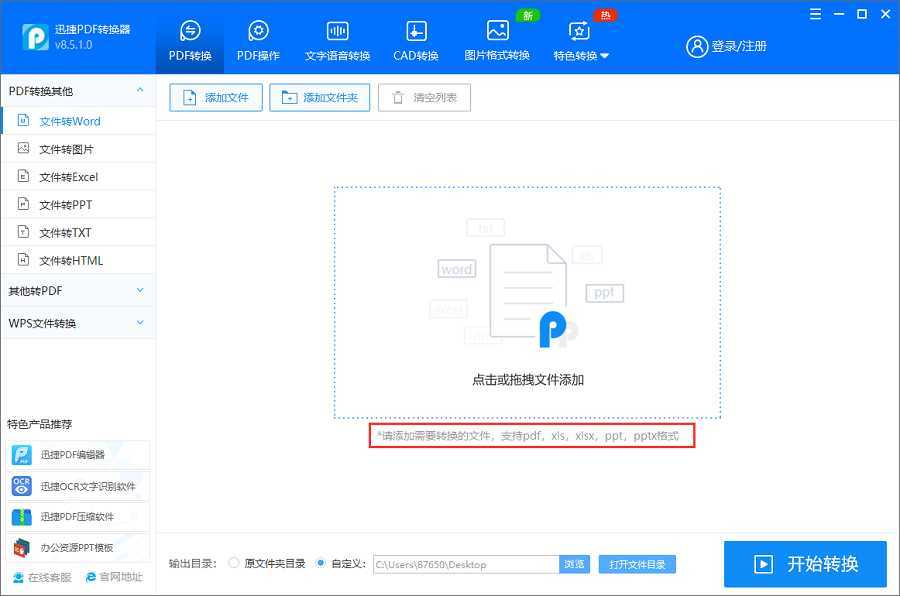The image size is (900, 596).
Task: Click the 登录/注册 account icon
Action: [x=697, y=47]
